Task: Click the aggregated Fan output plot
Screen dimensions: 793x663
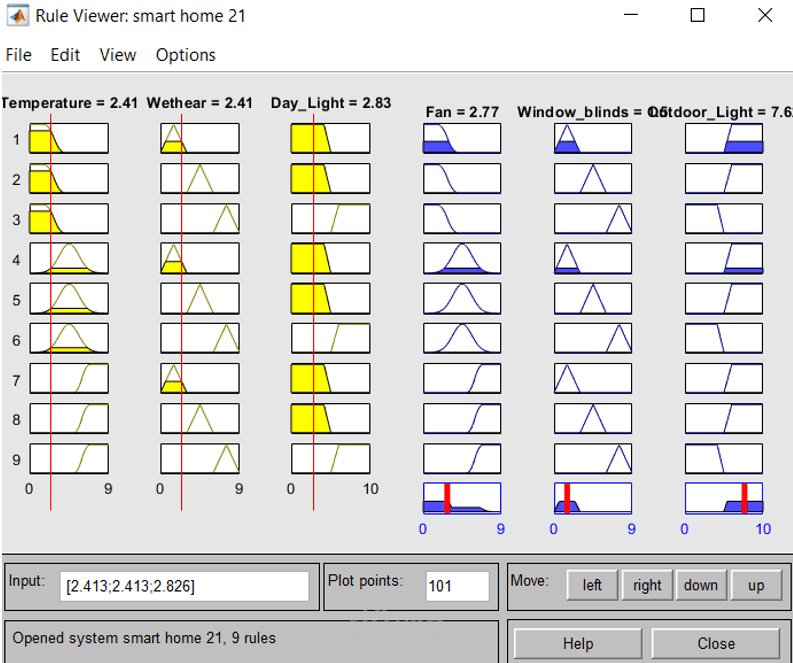Action: (x=462, y=499)
